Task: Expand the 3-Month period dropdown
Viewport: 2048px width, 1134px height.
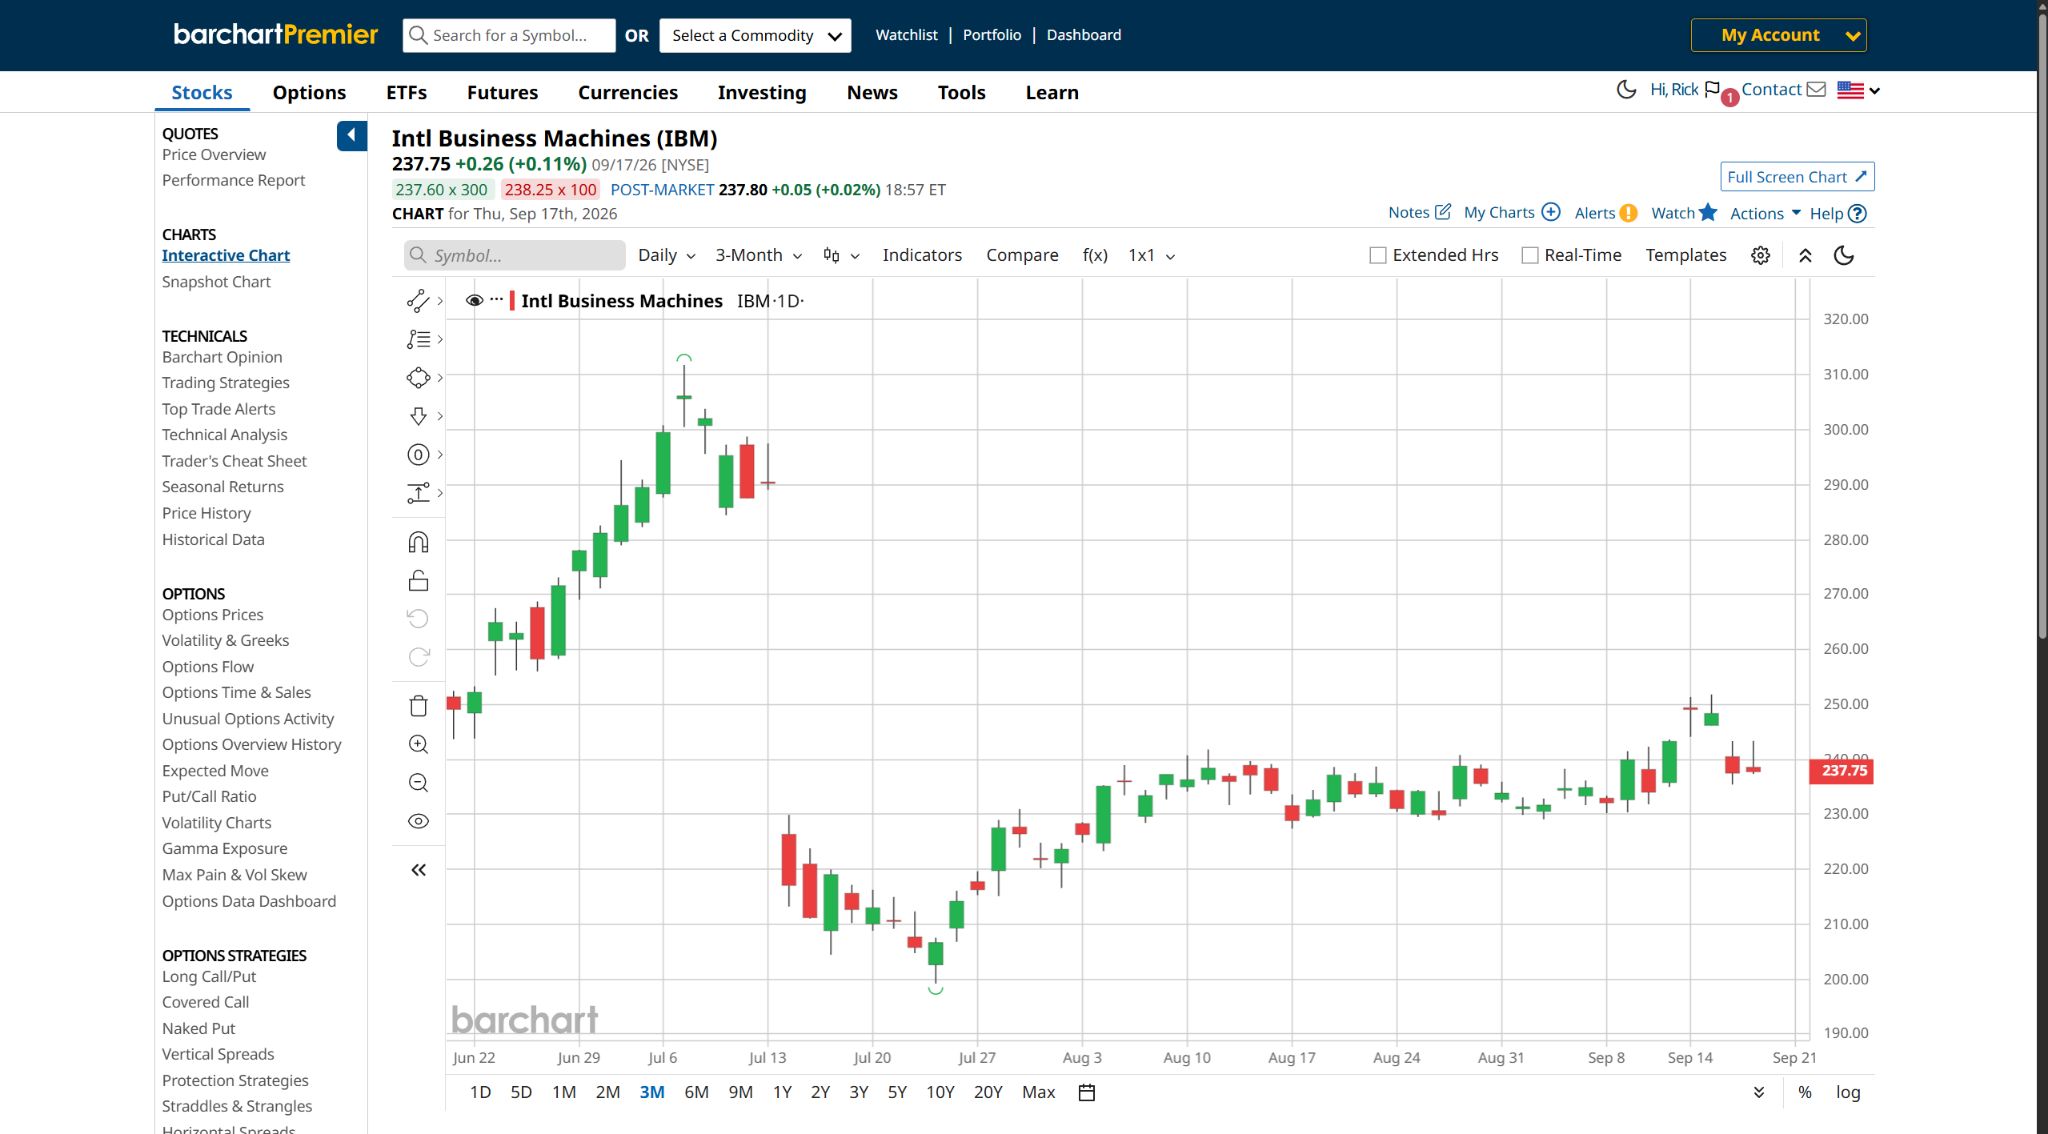Action: (759, 256)
